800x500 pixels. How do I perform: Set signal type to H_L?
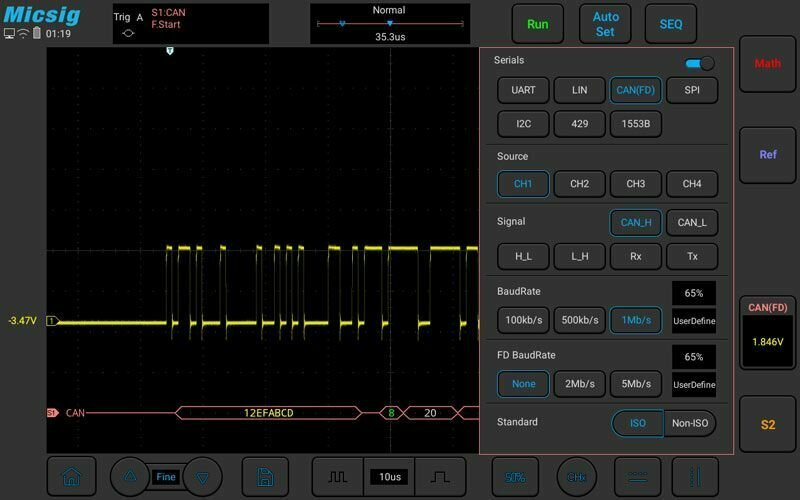tap(523, 256)
